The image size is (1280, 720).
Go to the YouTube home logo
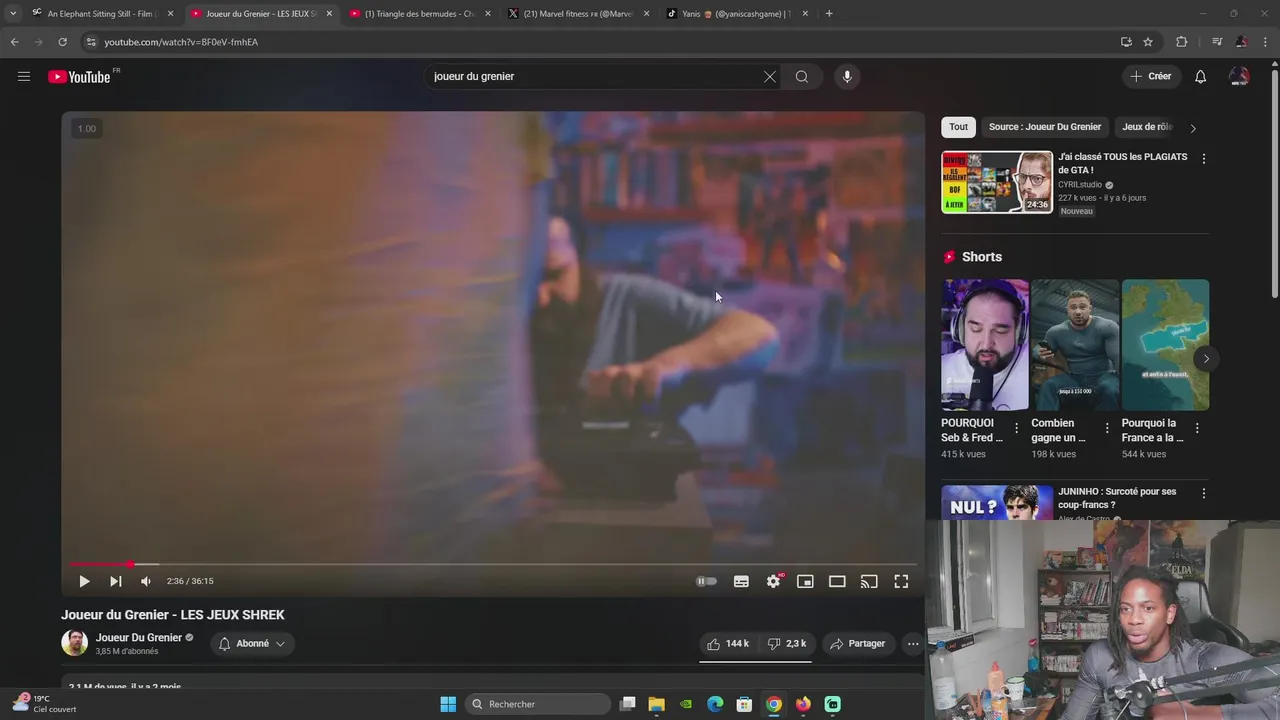click(79, 77)
